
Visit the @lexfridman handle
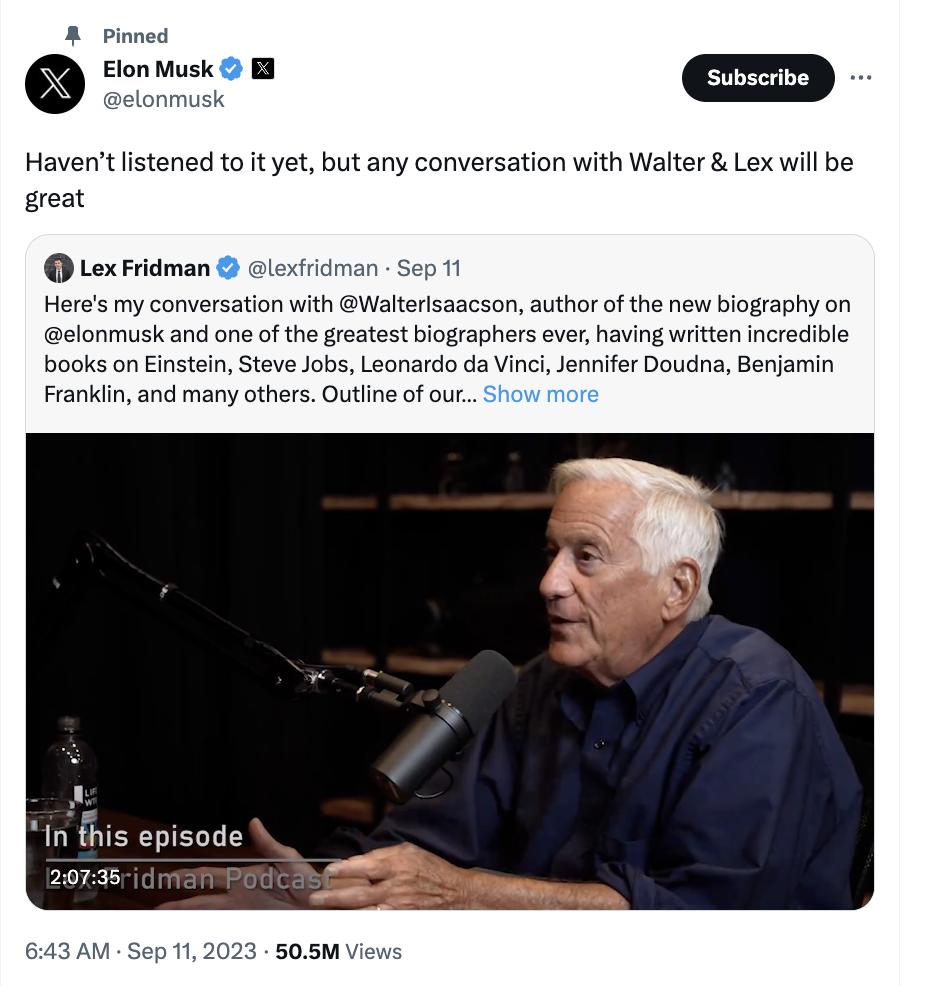tap(312, 268)
